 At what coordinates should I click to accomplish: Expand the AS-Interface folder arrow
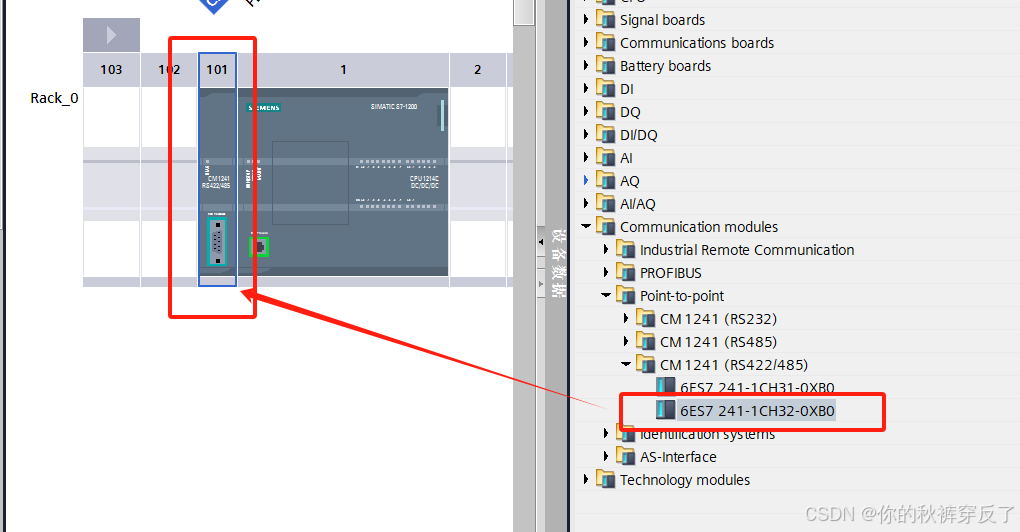coord(606,456)
